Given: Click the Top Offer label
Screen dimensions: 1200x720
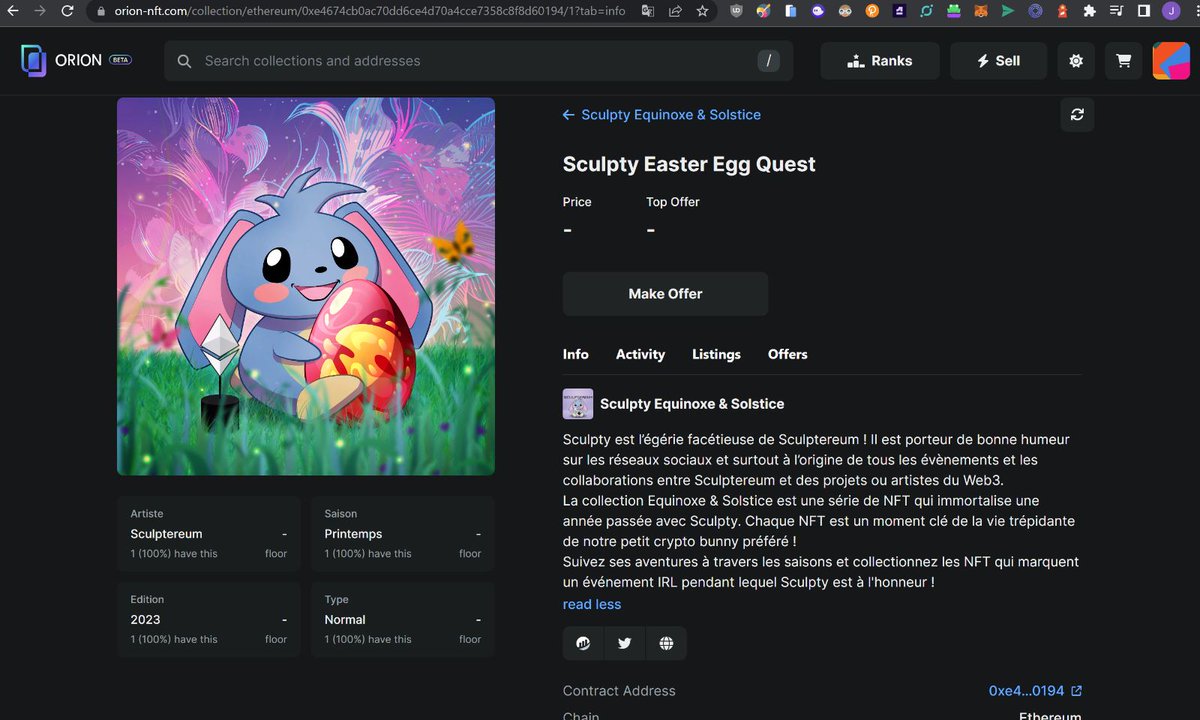Looking at the screenshot, I should pos(673,202).
